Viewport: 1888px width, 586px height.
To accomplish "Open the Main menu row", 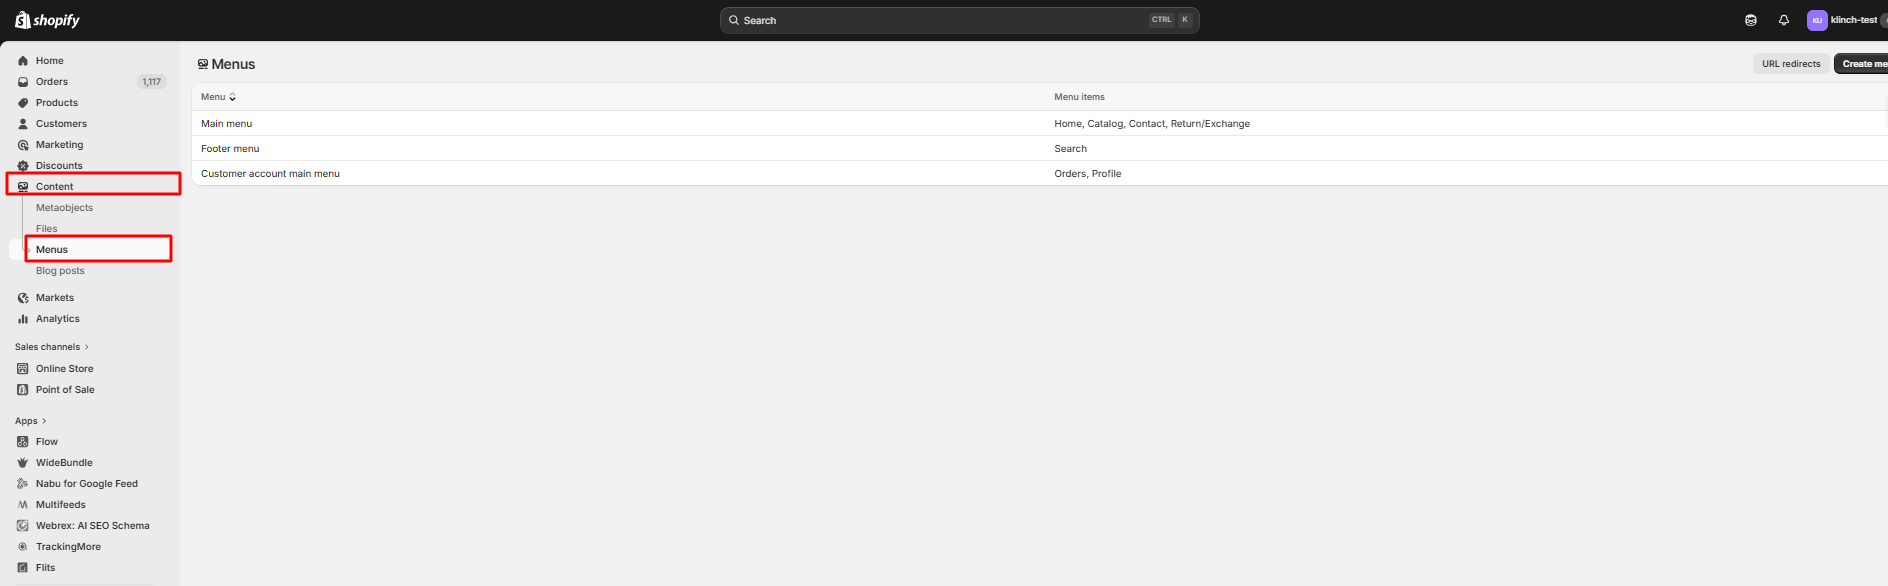I will coord(227,124).
